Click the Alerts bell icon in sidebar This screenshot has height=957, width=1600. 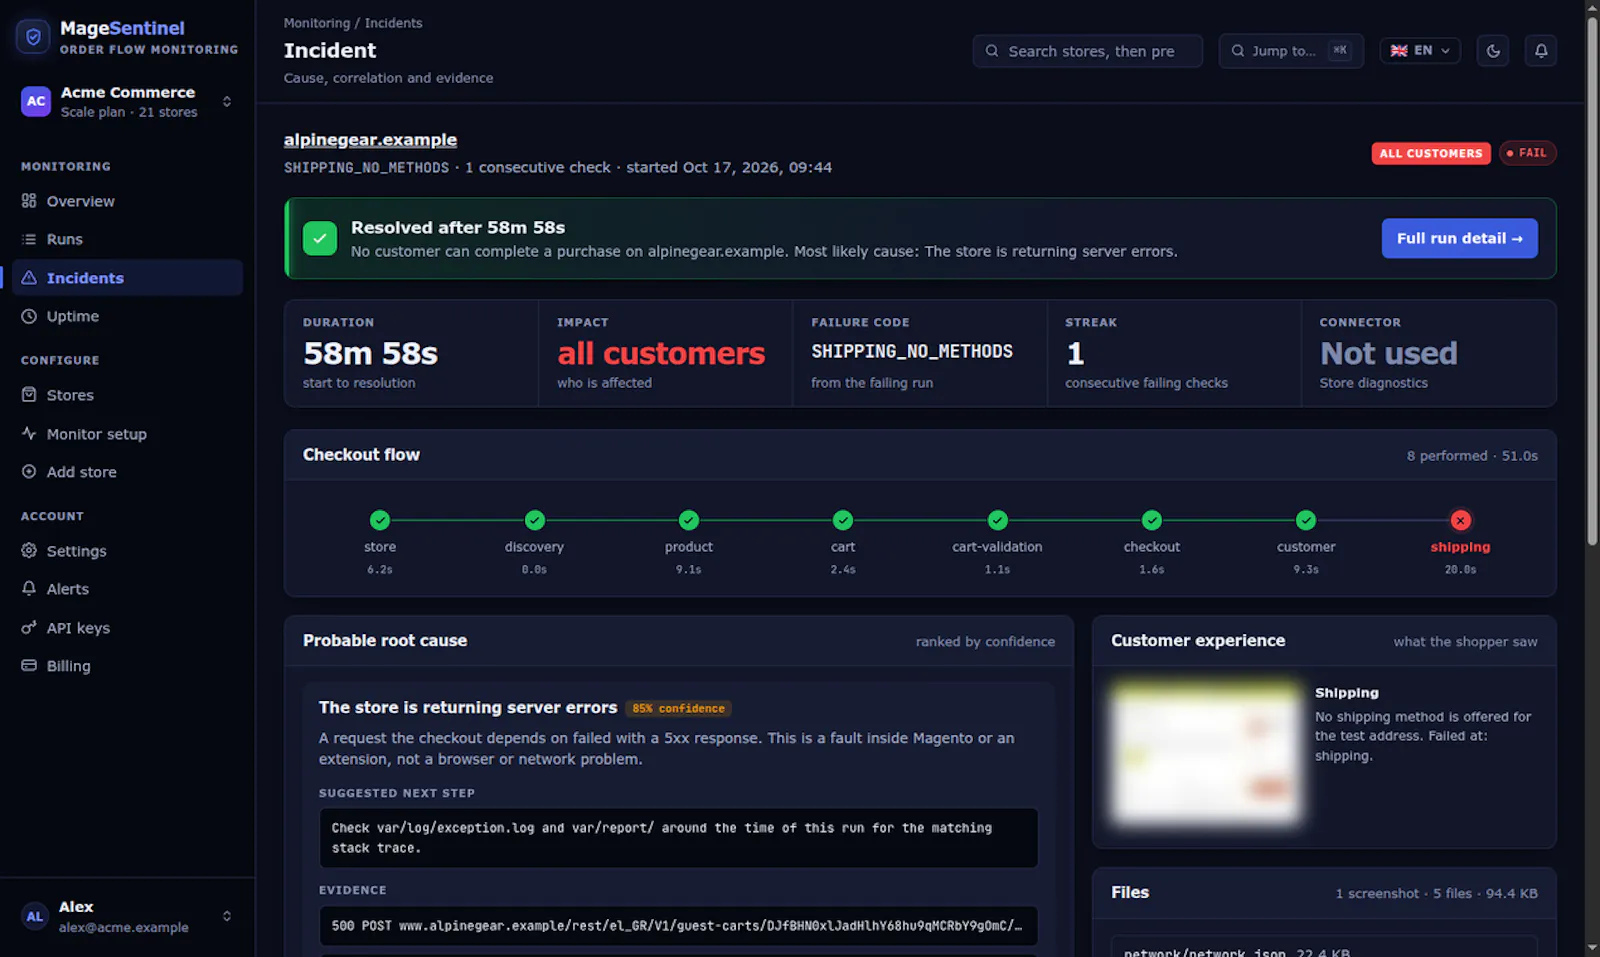(29, 589)
